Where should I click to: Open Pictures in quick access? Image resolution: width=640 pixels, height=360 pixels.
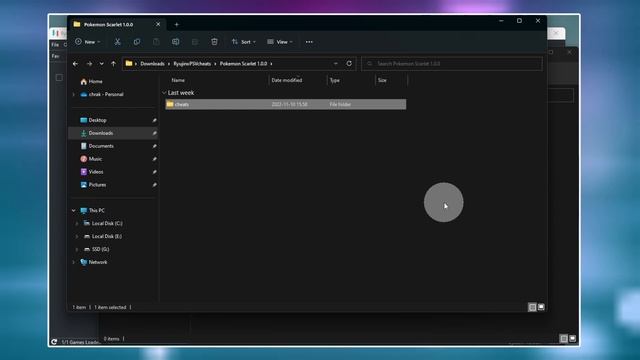tap(93, 185)
